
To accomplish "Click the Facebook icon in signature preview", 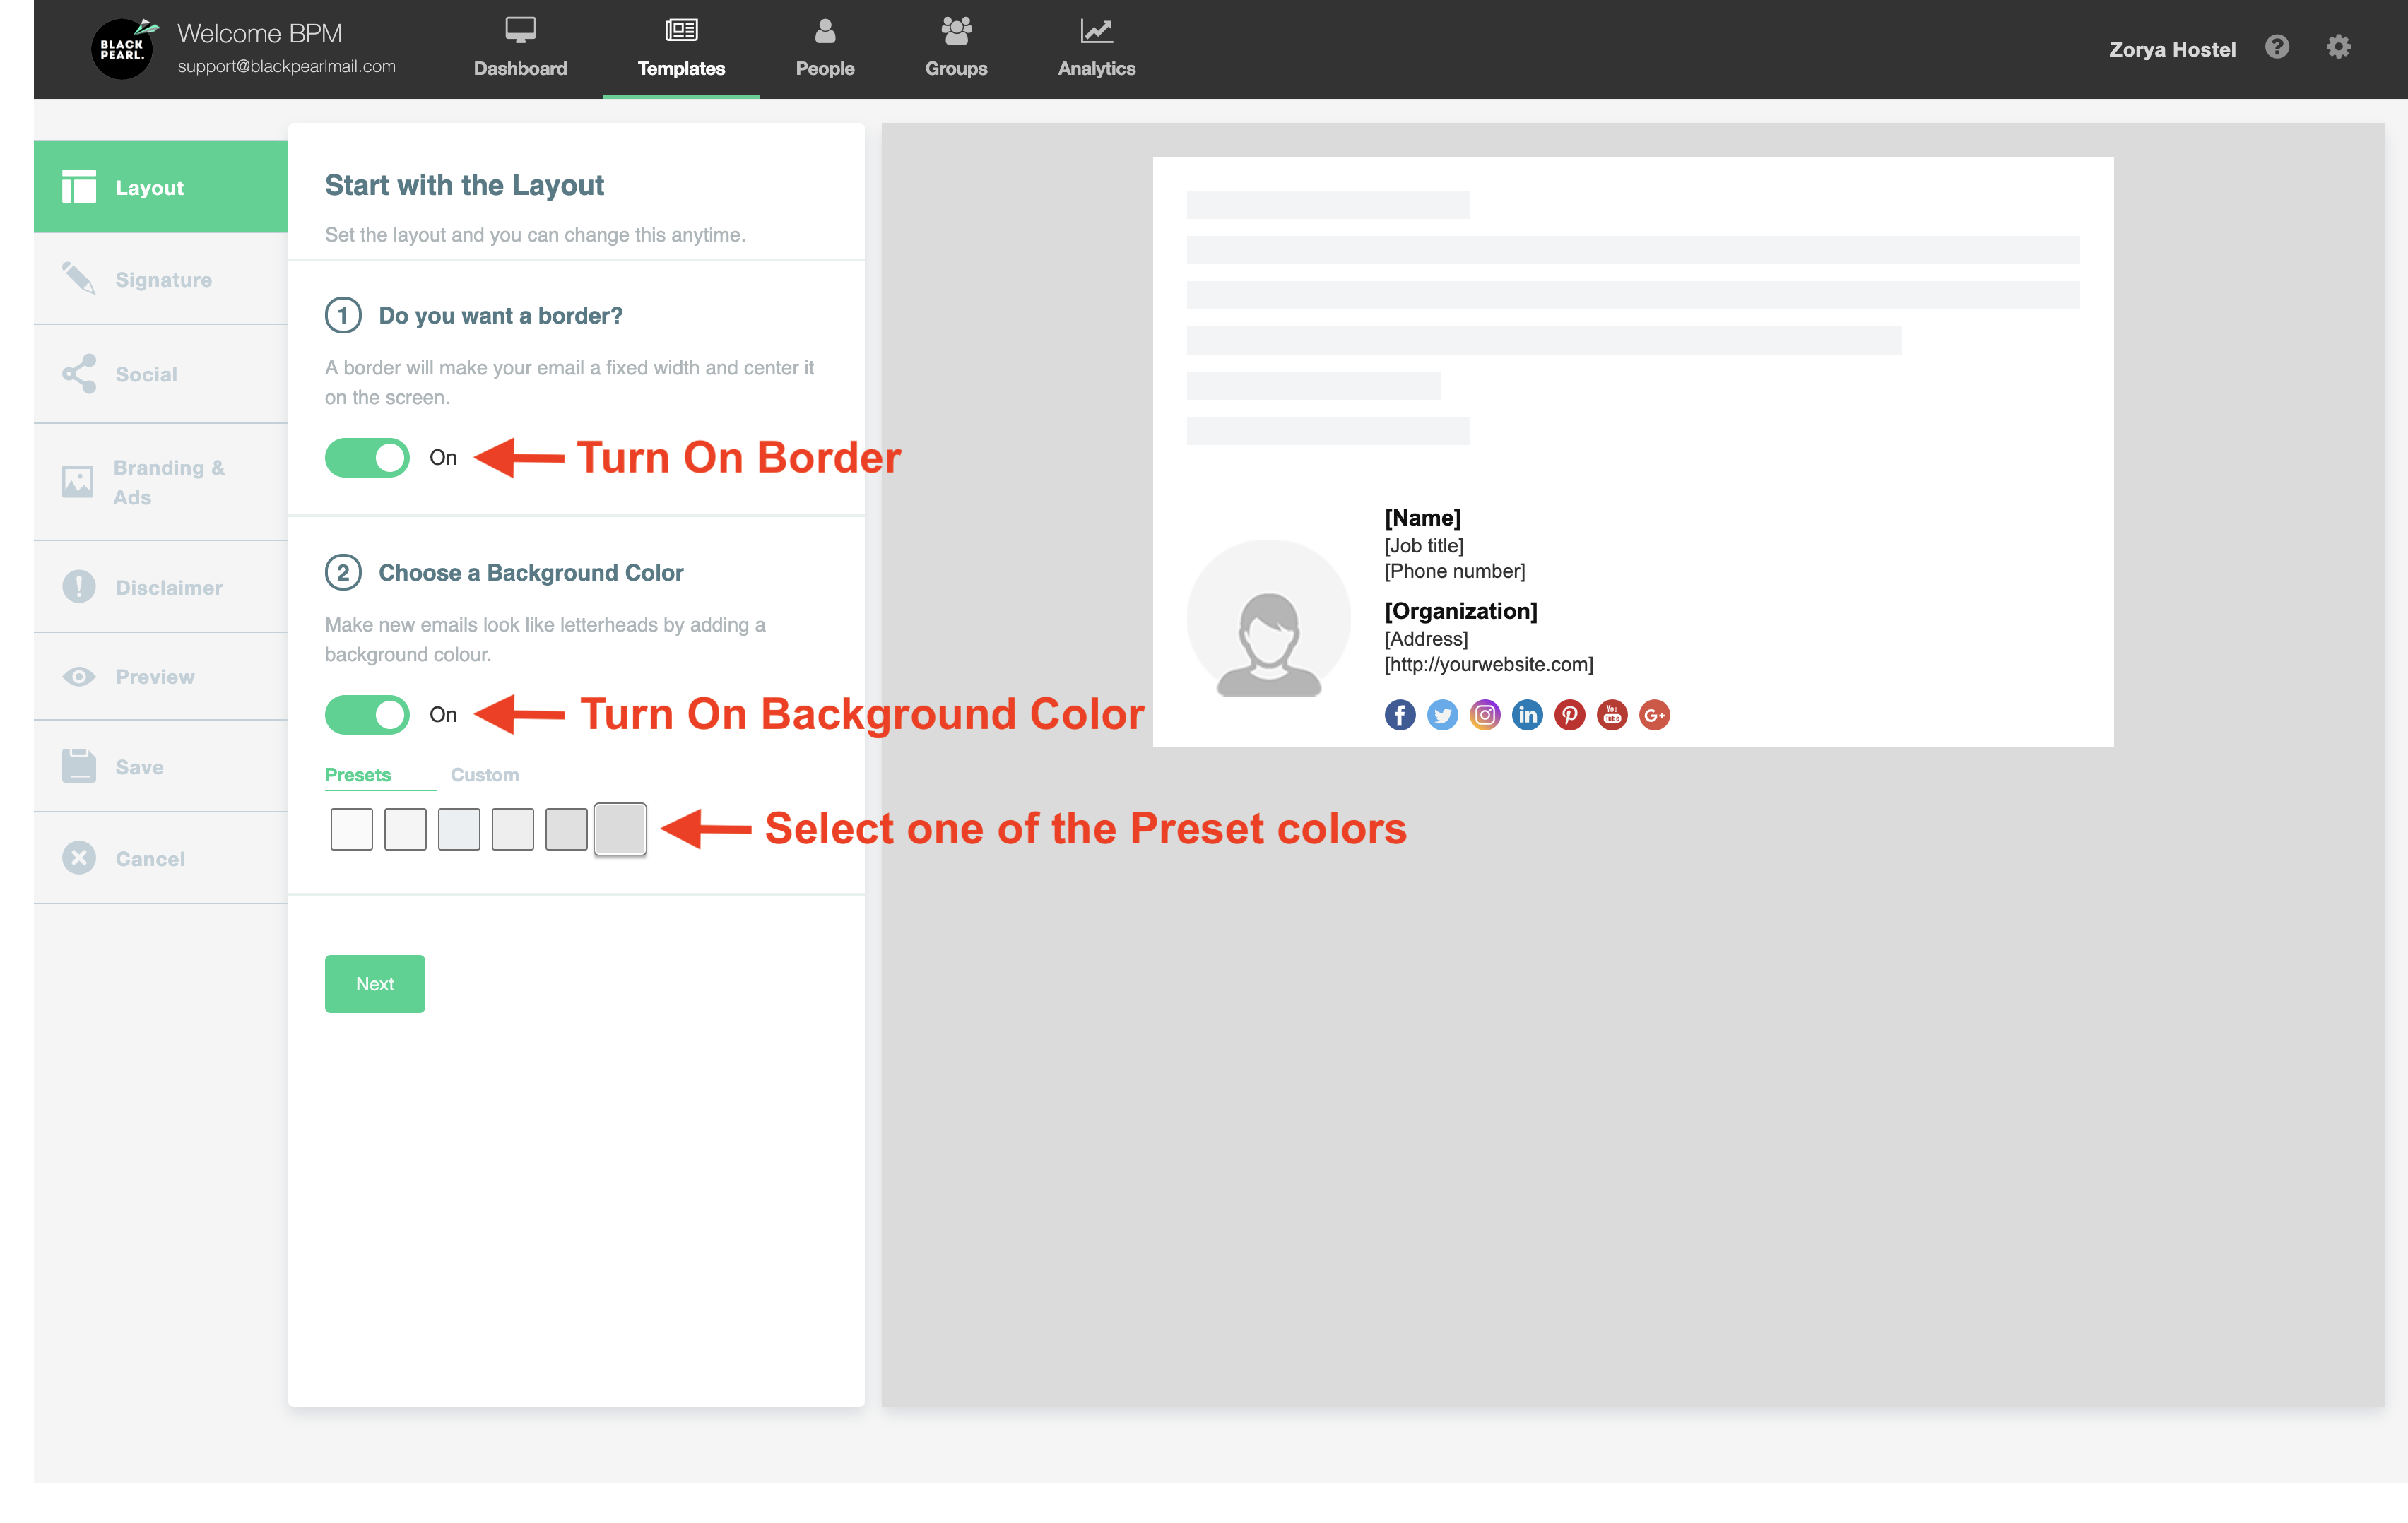I will [1399, 715].
